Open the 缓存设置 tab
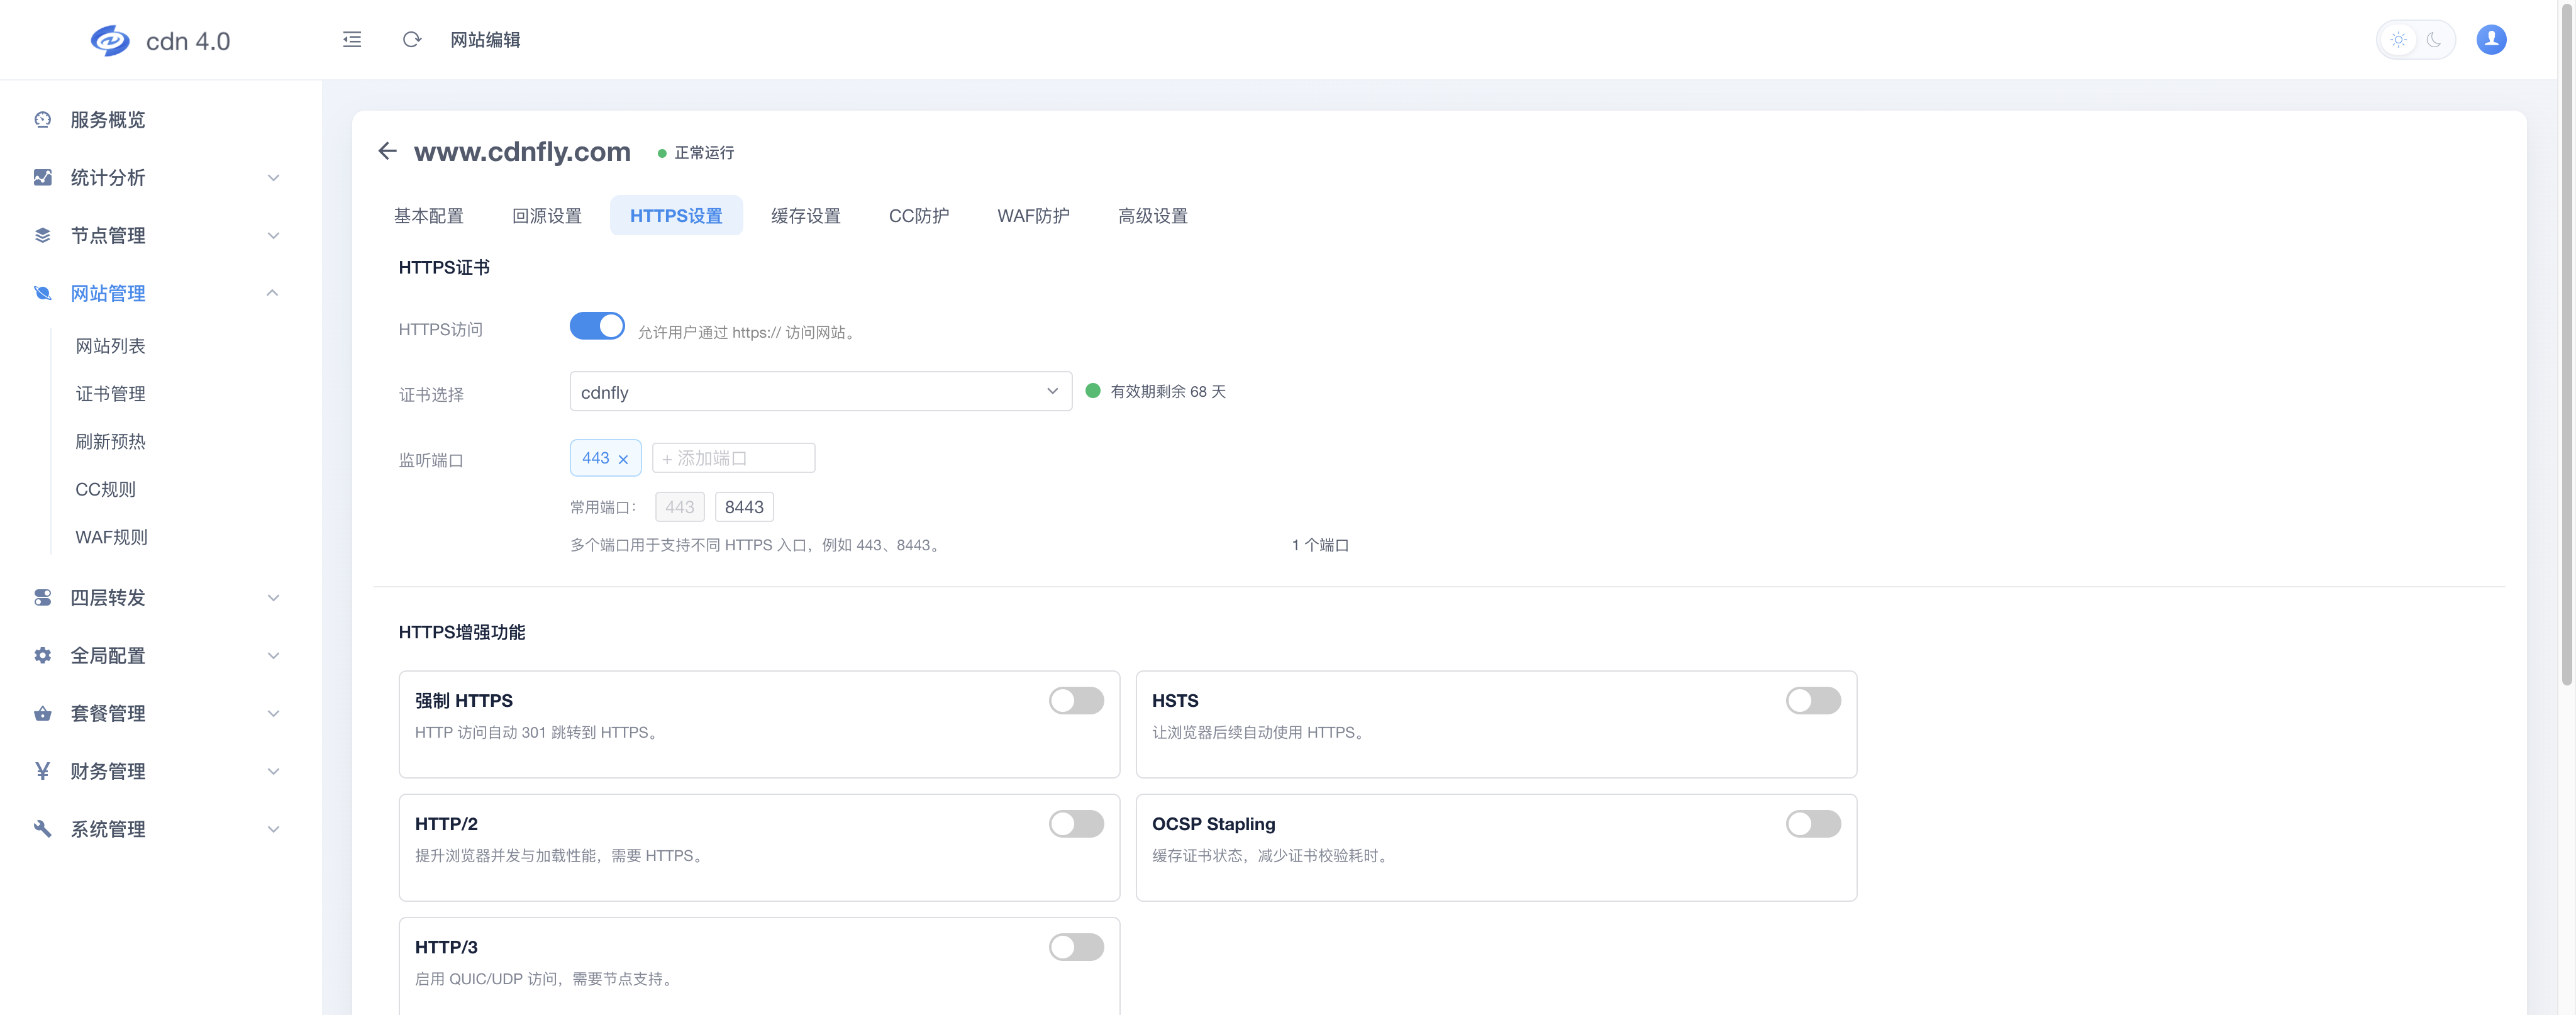The width and height of the screenshot is (2576, 1015). pyautogui.click(x=805, y=216)
